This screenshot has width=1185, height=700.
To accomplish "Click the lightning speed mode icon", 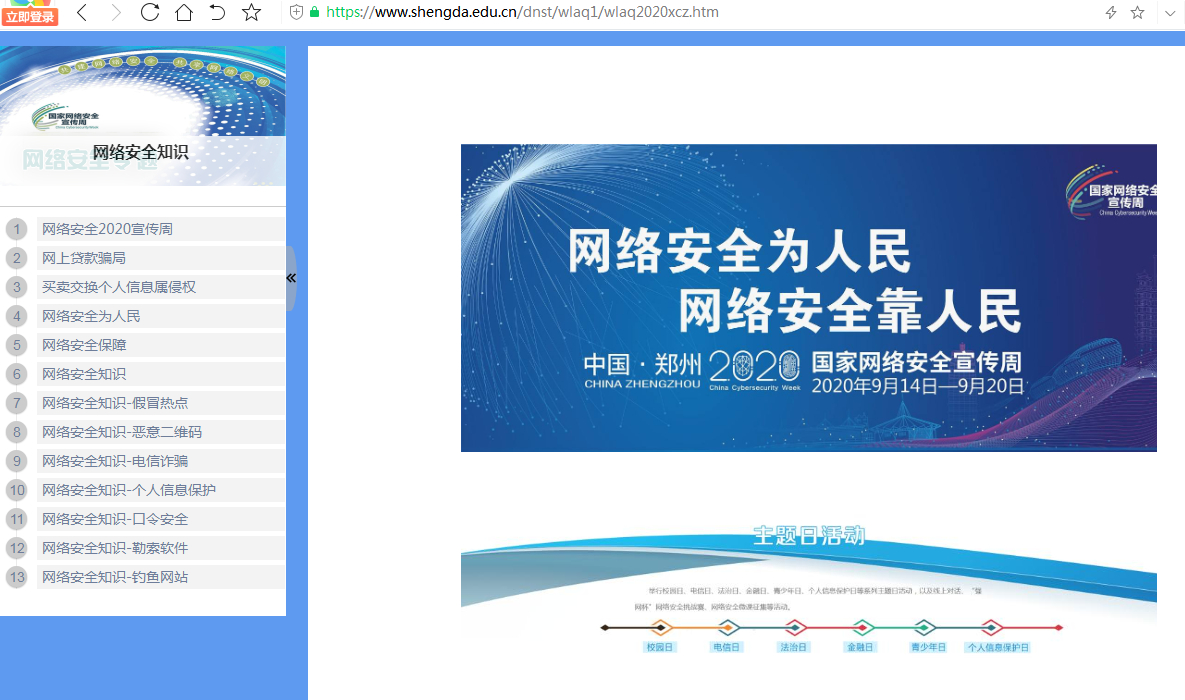I will (1110, 13).
